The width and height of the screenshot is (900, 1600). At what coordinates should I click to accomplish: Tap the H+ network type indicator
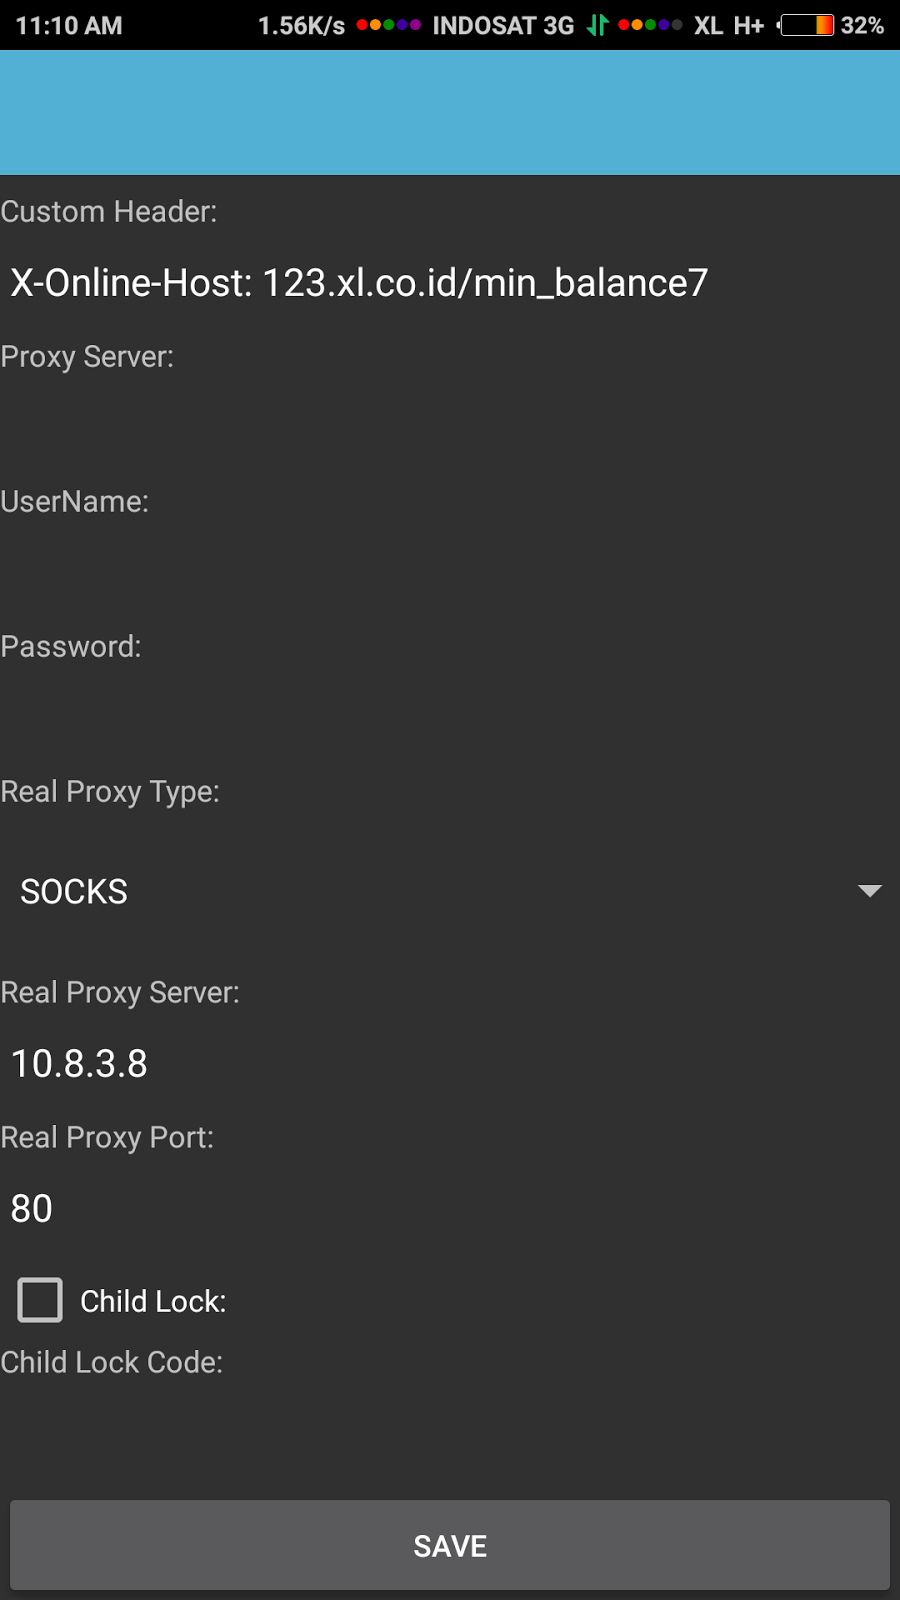click(748, 25)
